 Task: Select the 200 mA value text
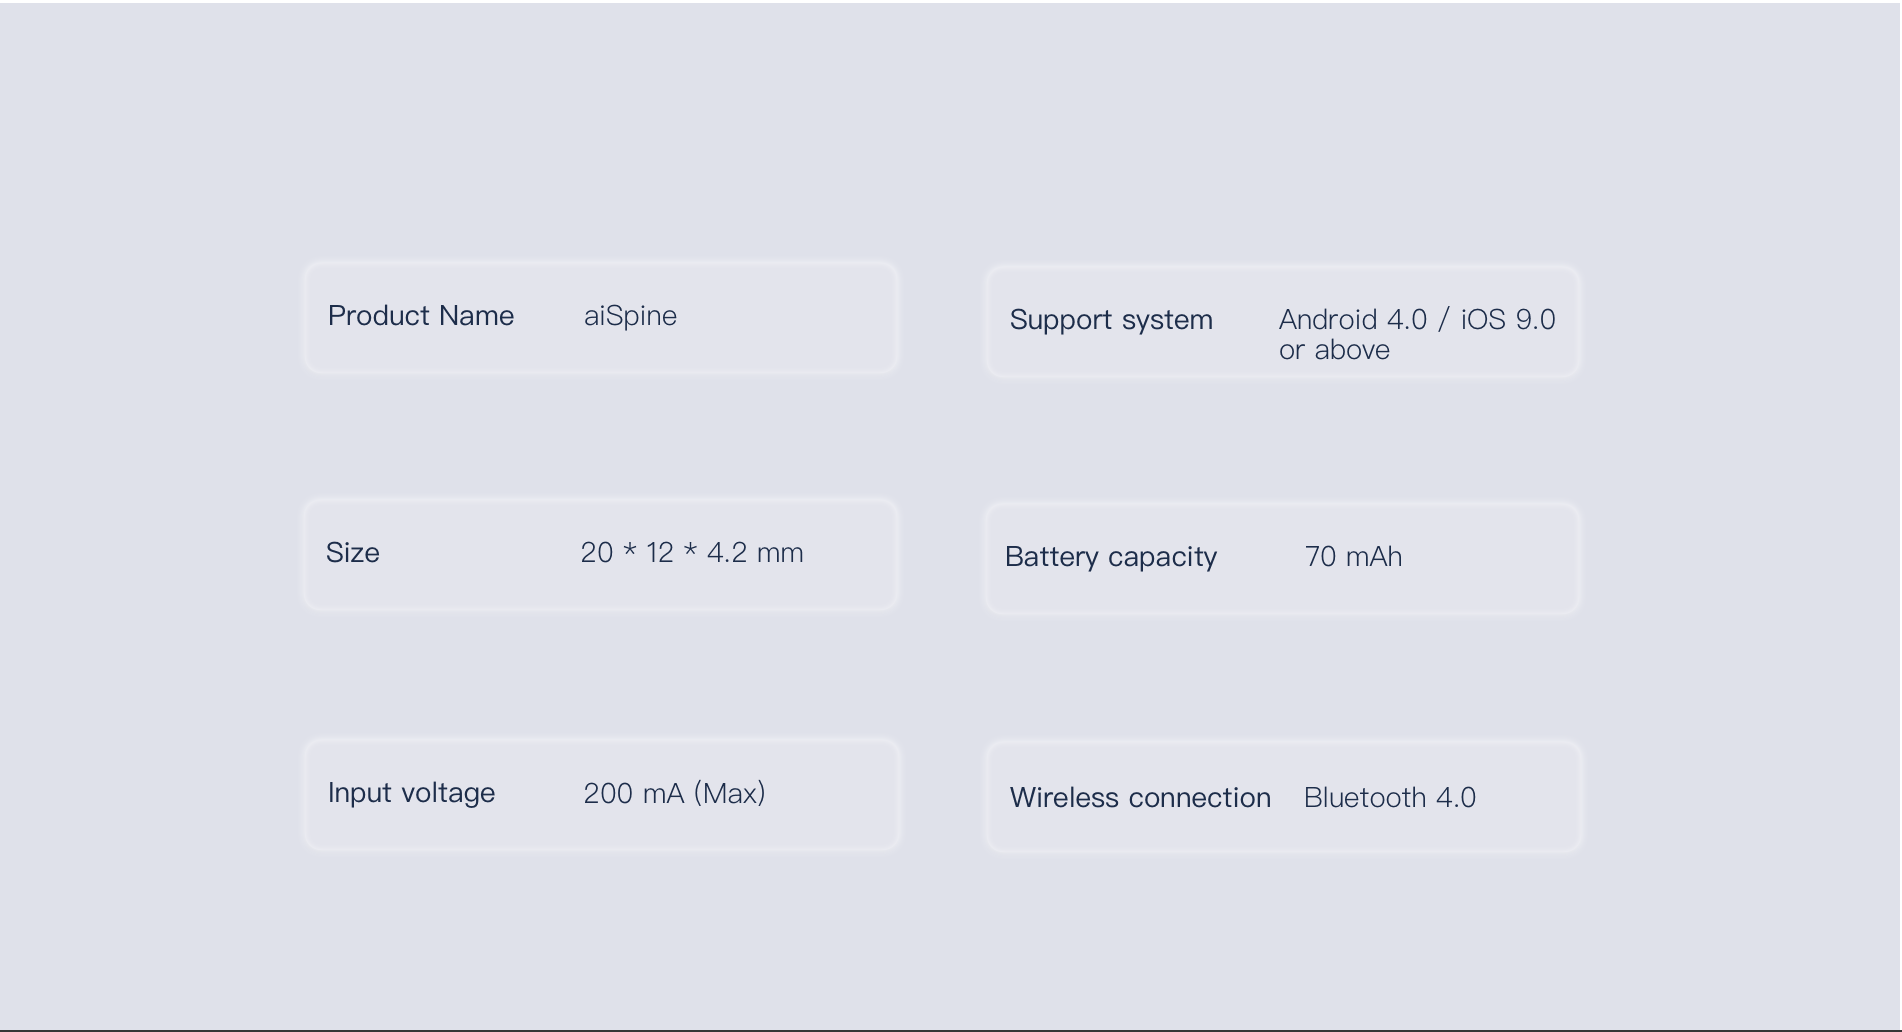[x=634, y=794]
